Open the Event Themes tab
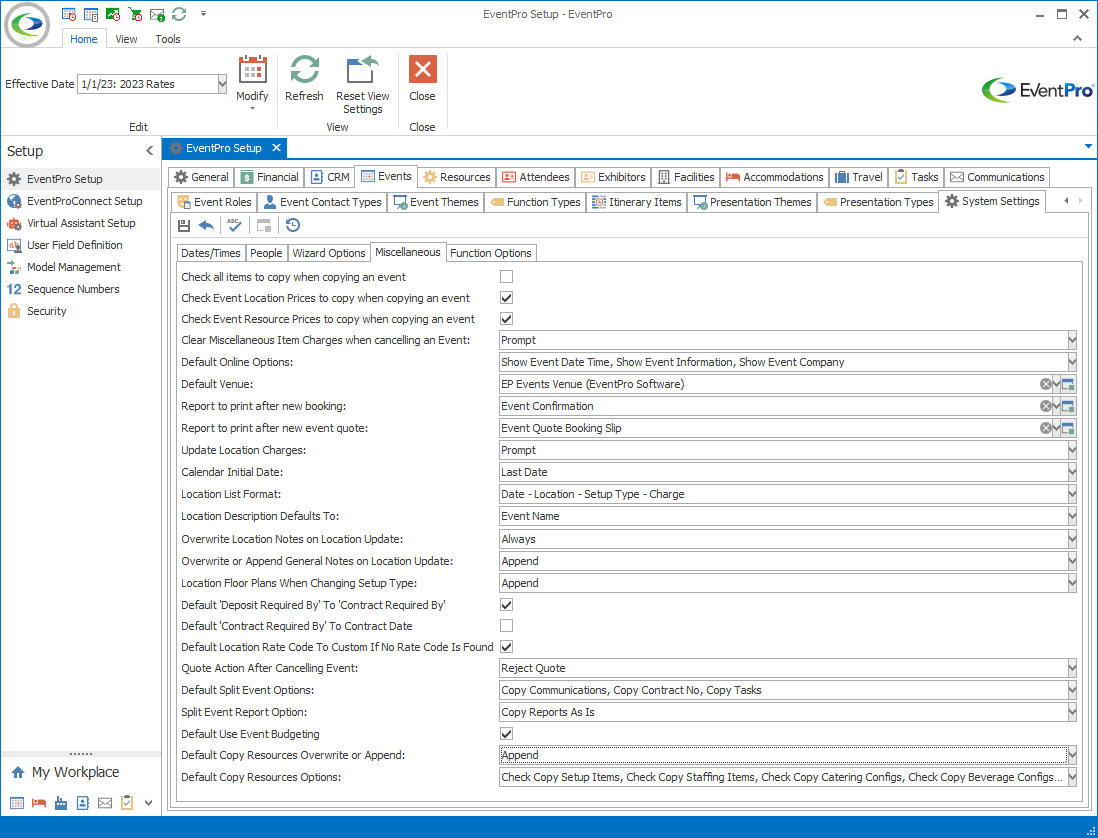Image resolution: width=1098 pixels, height=838 pixels. coord(436,202)
